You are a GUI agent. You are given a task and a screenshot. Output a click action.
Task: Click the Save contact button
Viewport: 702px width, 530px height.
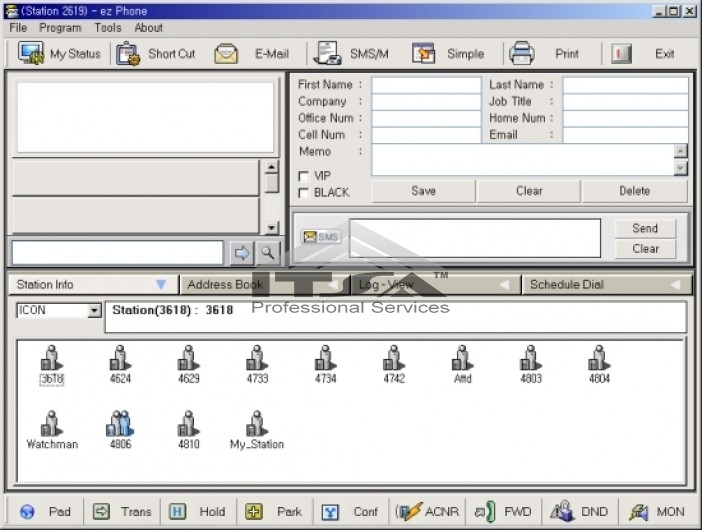pyautogui.click(x=423, y=191)
